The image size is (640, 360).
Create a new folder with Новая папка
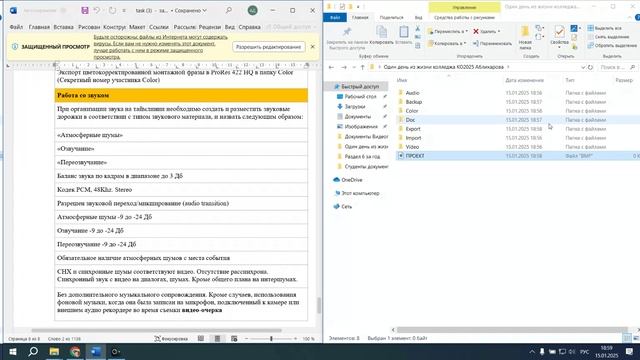point(525,38)
